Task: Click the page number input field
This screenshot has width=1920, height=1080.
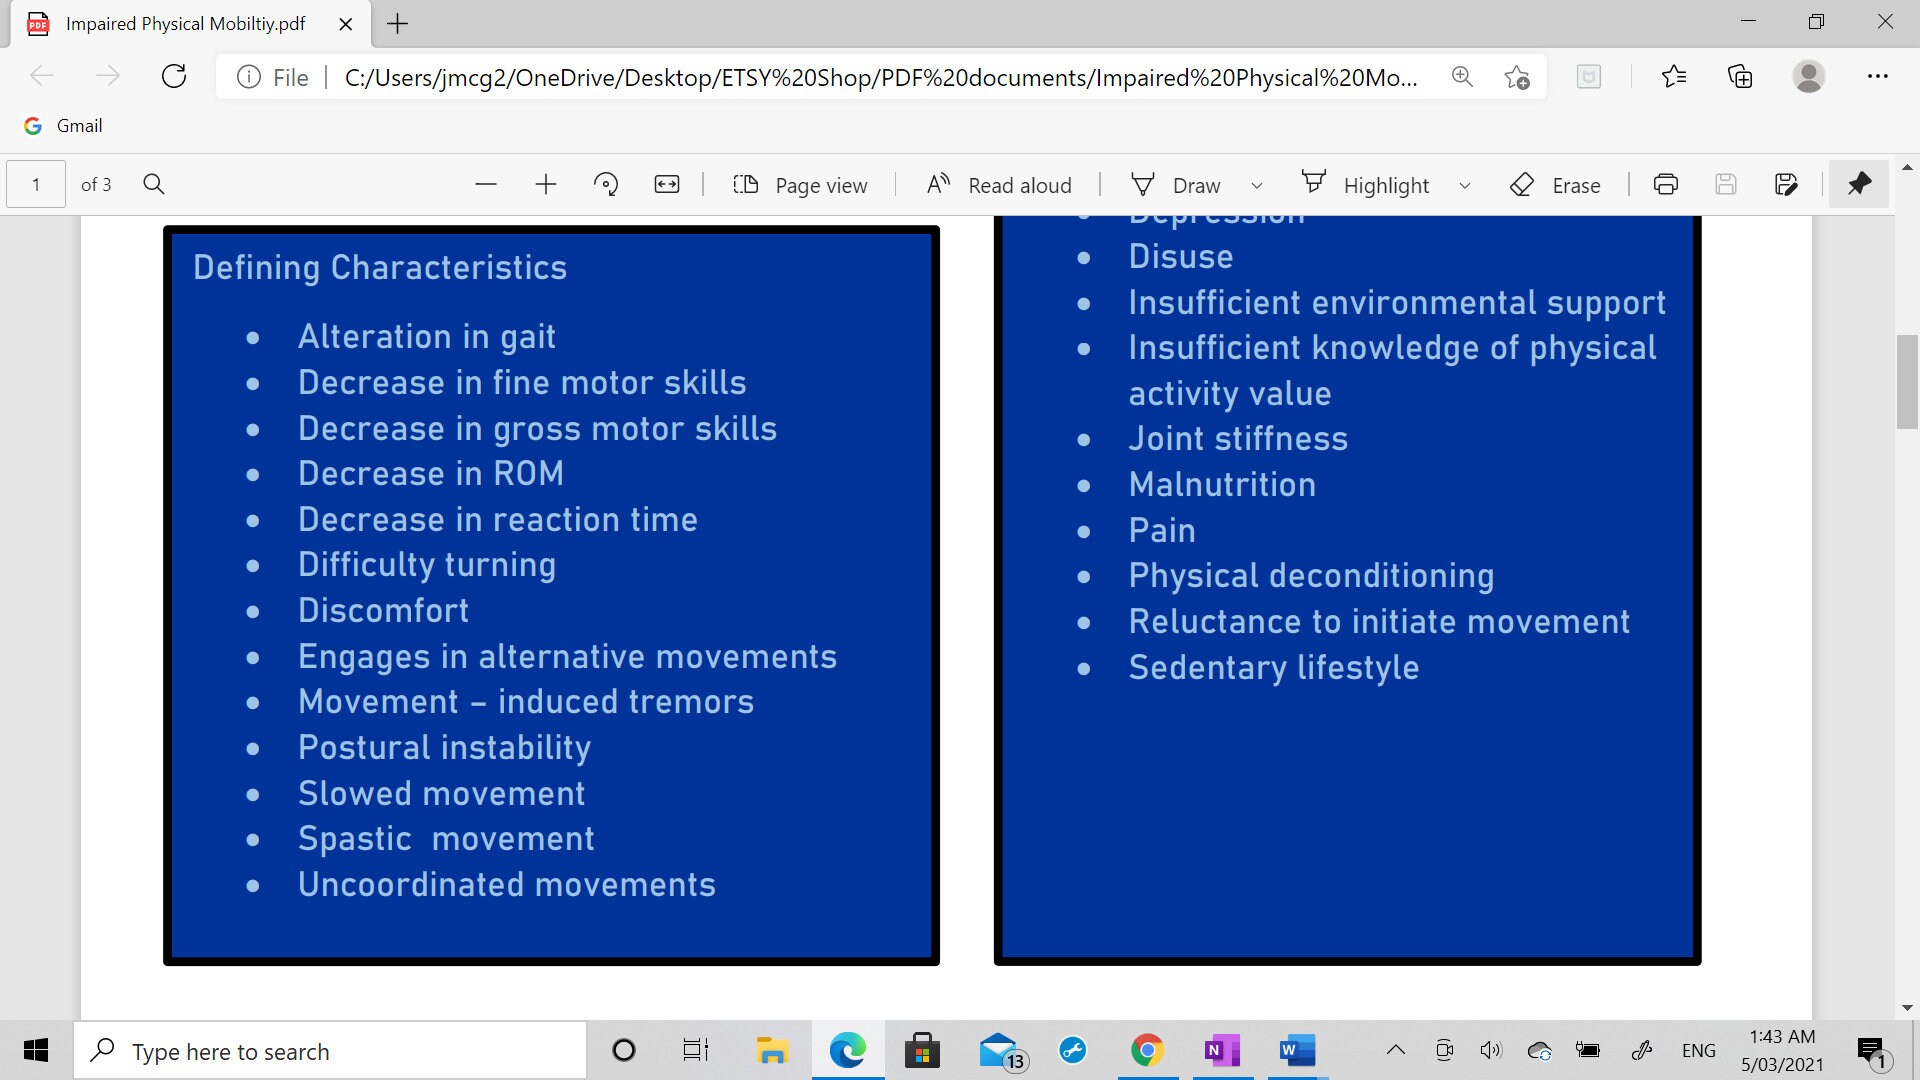Action: (34, 184)
